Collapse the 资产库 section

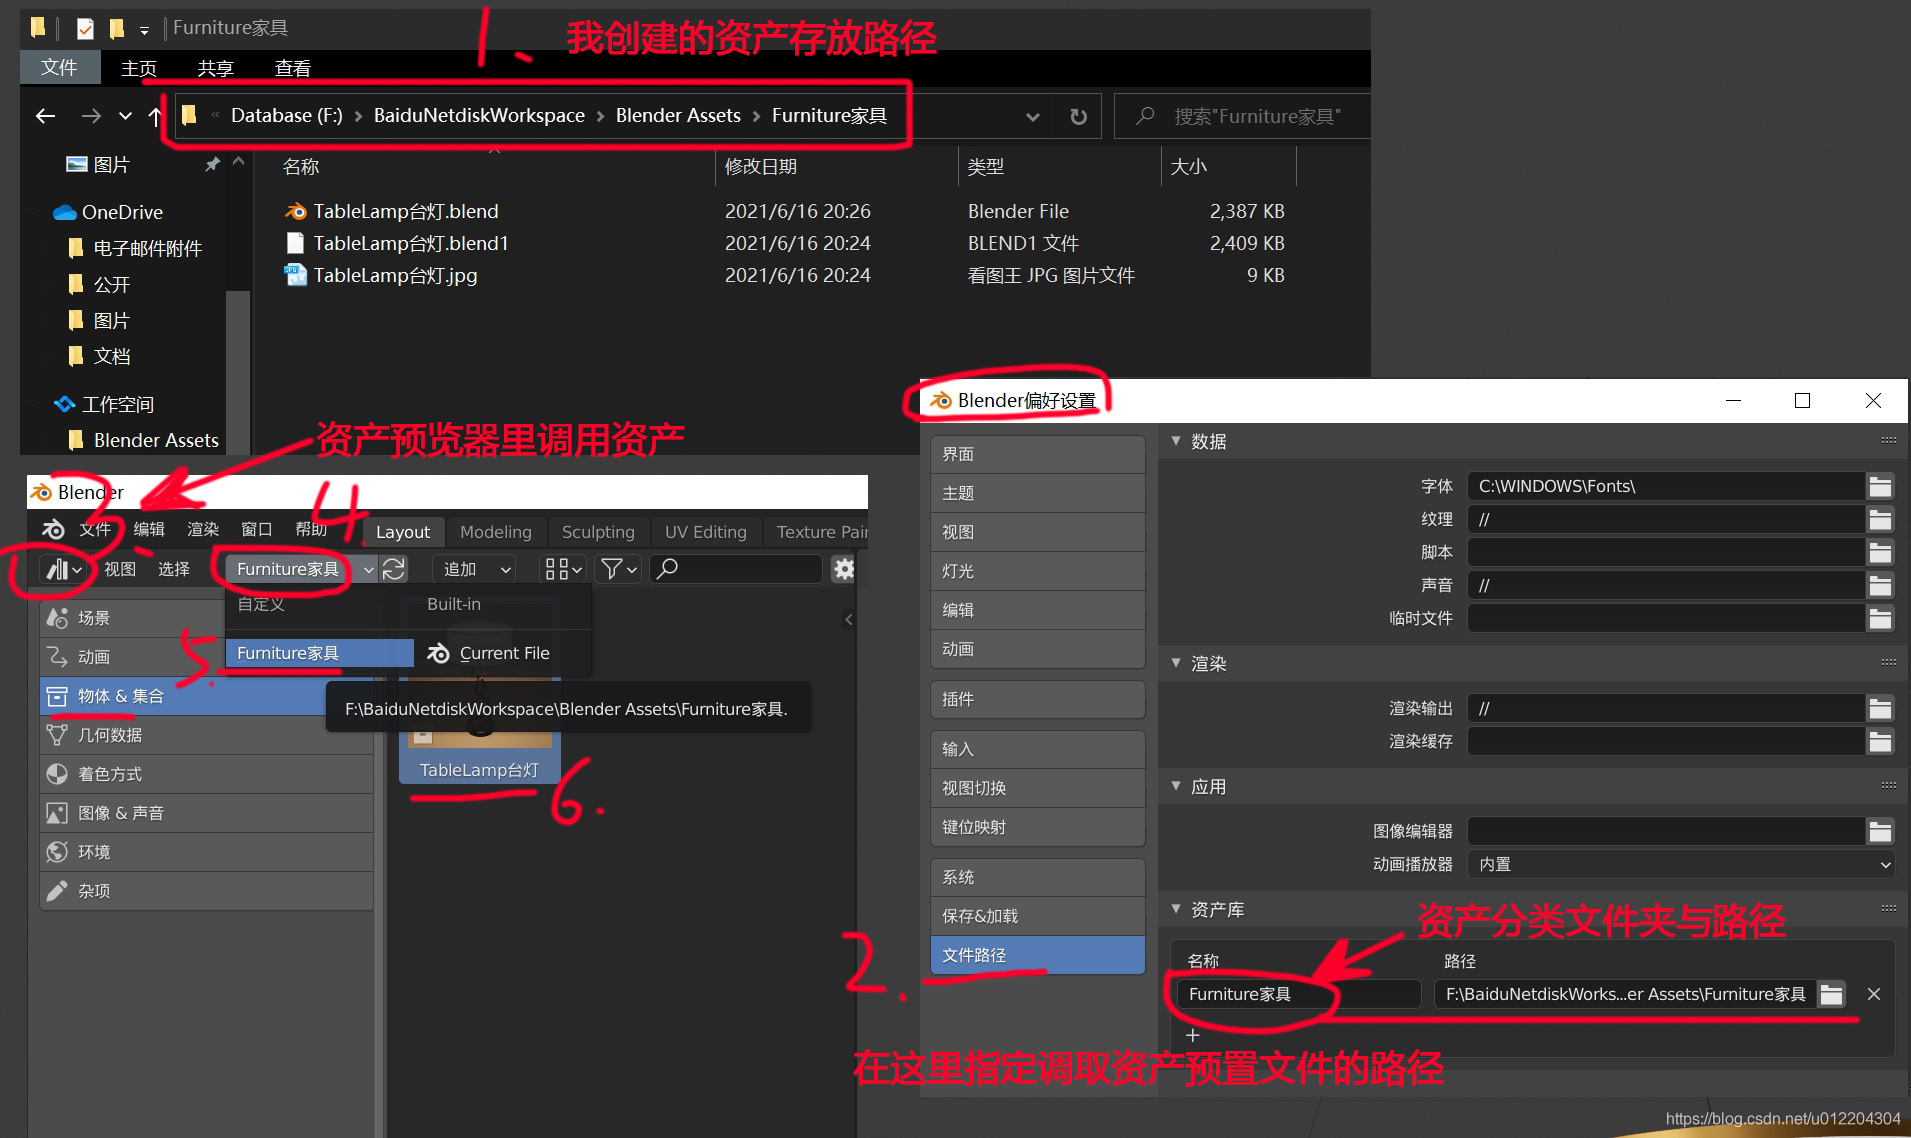coord(1176,910)
